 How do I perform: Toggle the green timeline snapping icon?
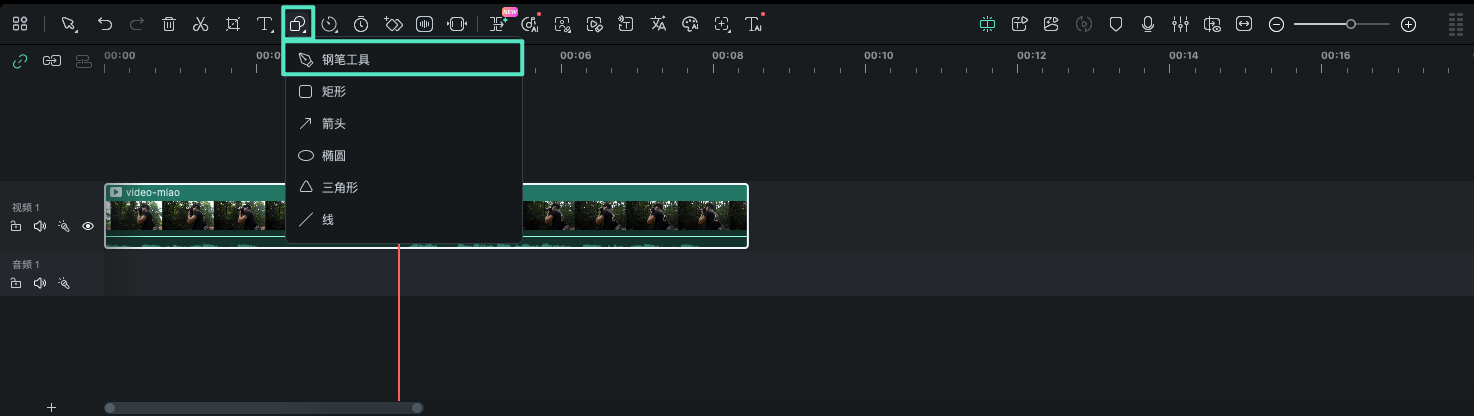988,24
